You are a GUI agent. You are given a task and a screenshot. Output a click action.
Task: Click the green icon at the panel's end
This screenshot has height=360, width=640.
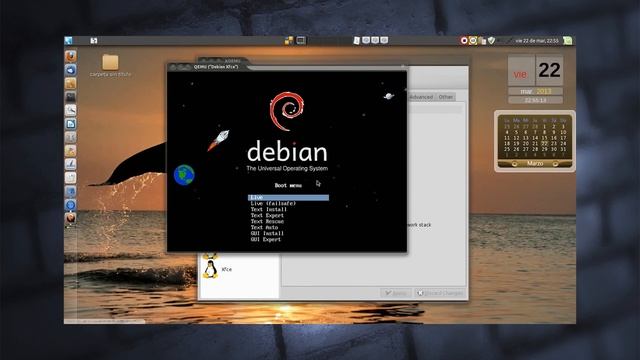click(x=567, y=40)
